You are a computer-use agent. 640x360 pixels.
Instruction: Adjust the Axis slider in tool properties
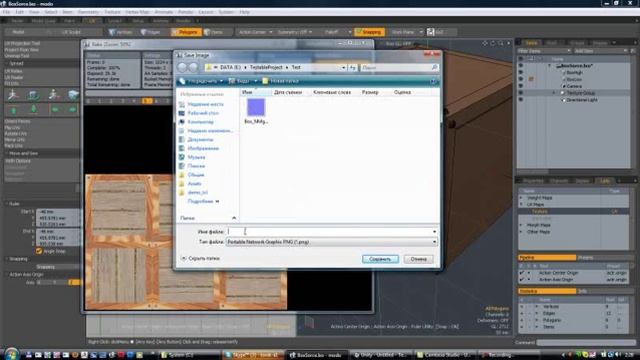58,282
